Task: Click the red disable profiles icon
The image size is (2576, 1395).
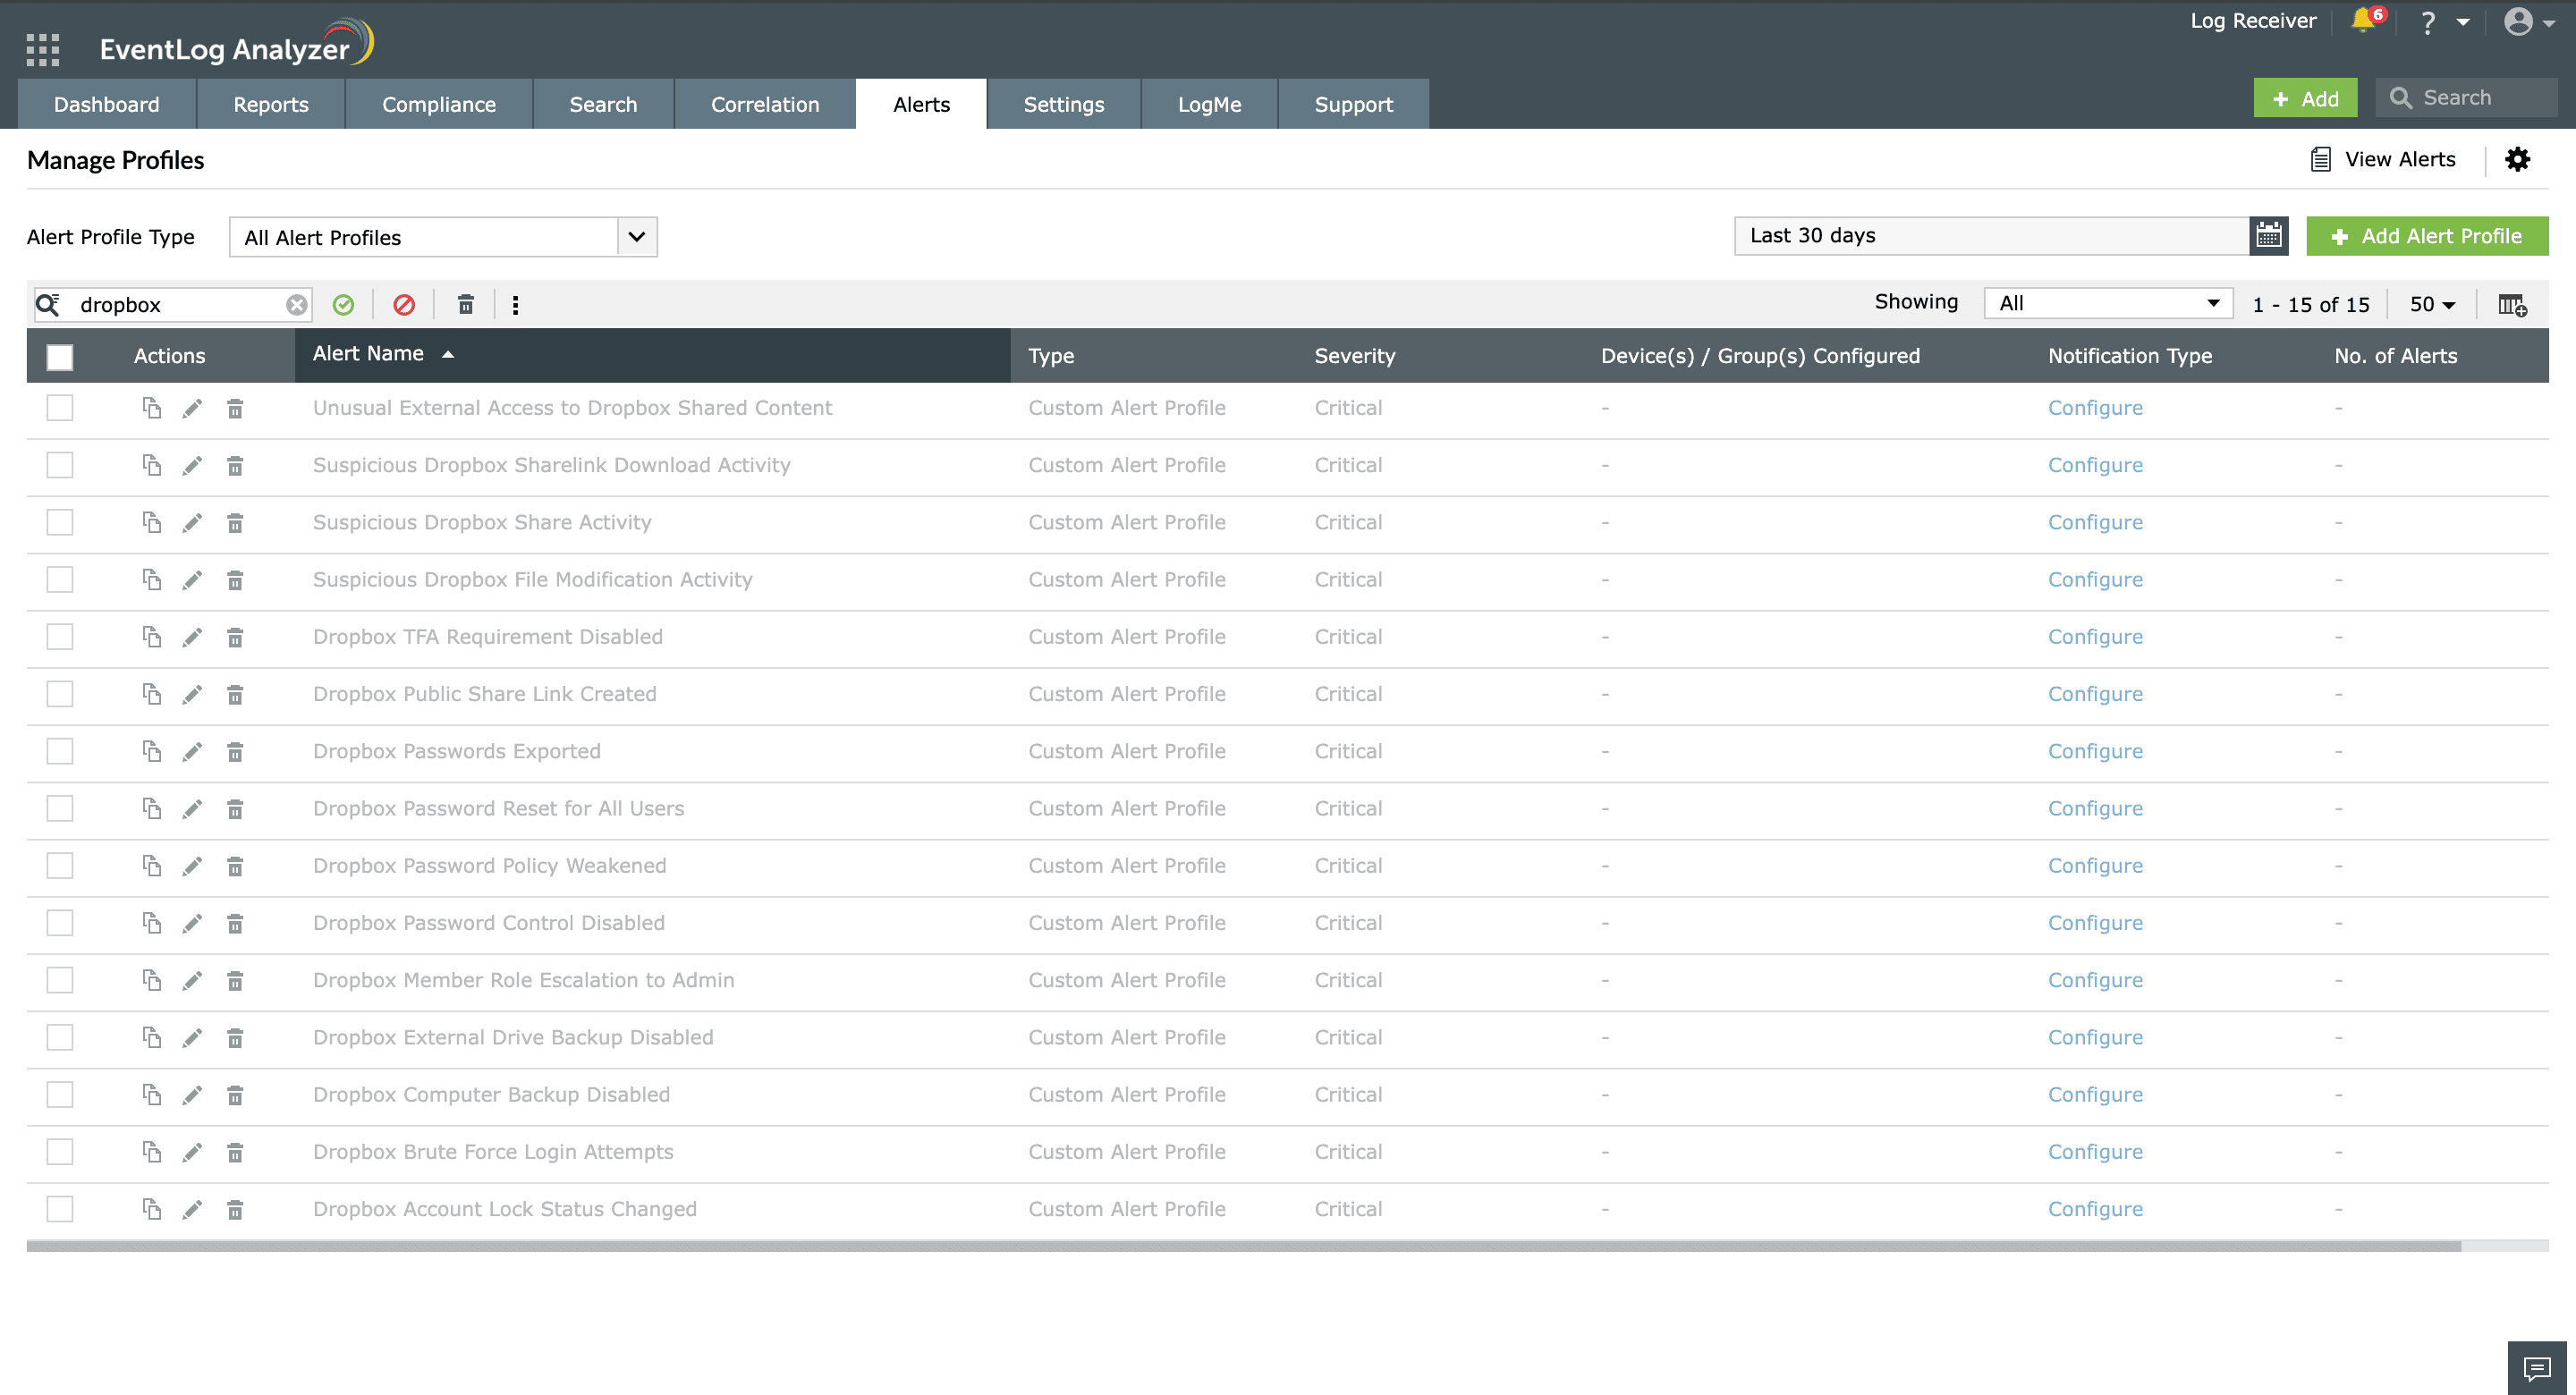Action: [x=404, y=305]
